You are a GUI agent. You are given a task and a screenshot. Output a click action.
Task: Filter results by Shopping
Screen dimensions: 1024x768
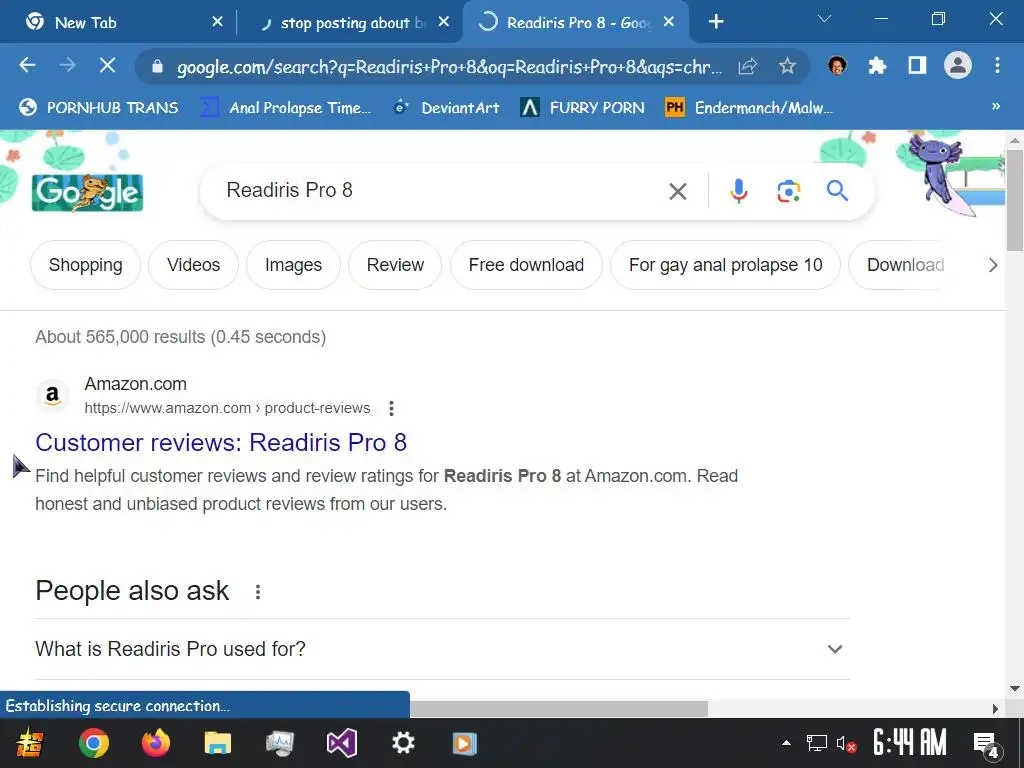[x=86, y=265]
